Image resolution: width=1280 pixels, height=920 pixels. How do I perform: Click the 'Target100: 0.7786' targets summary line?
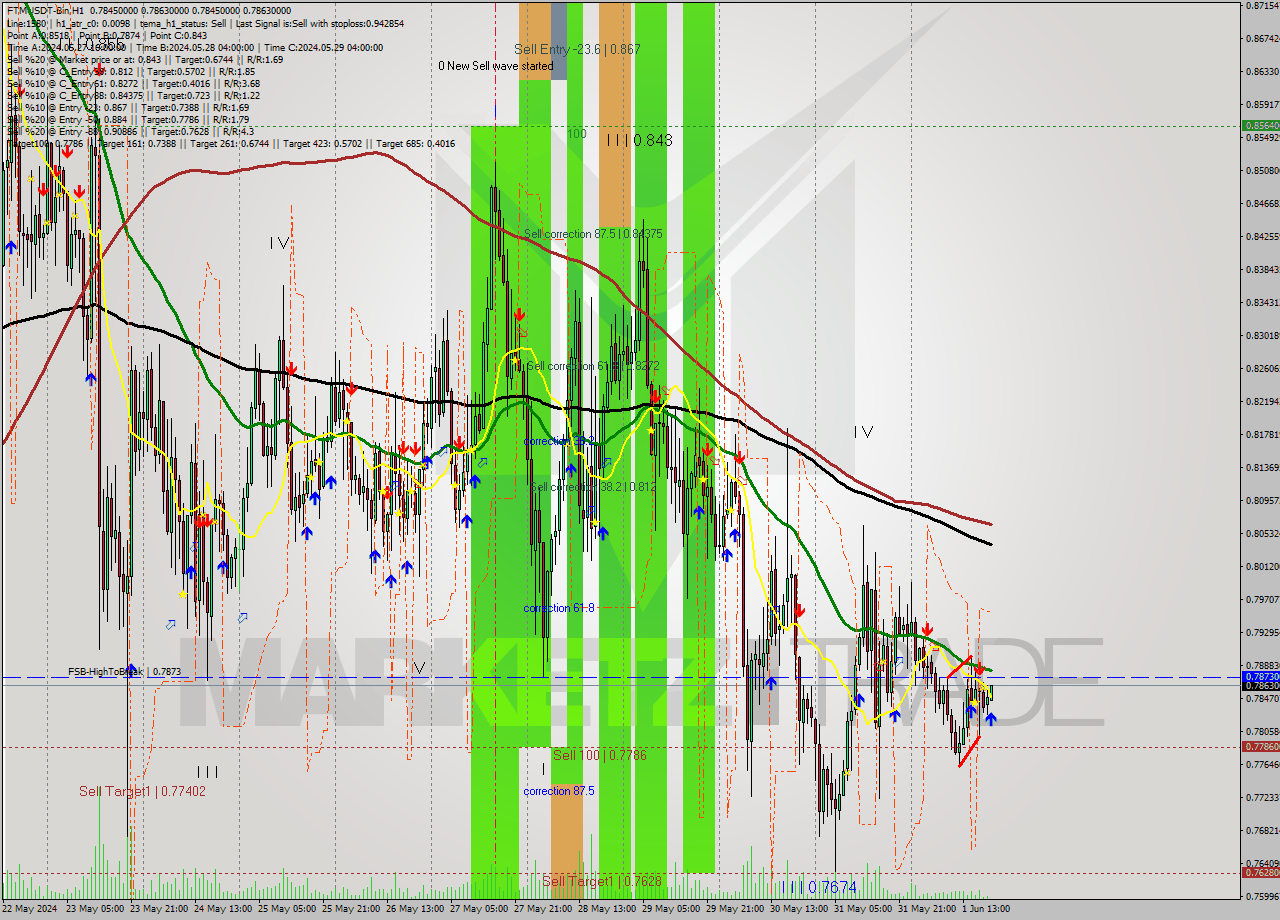[231, 143]
